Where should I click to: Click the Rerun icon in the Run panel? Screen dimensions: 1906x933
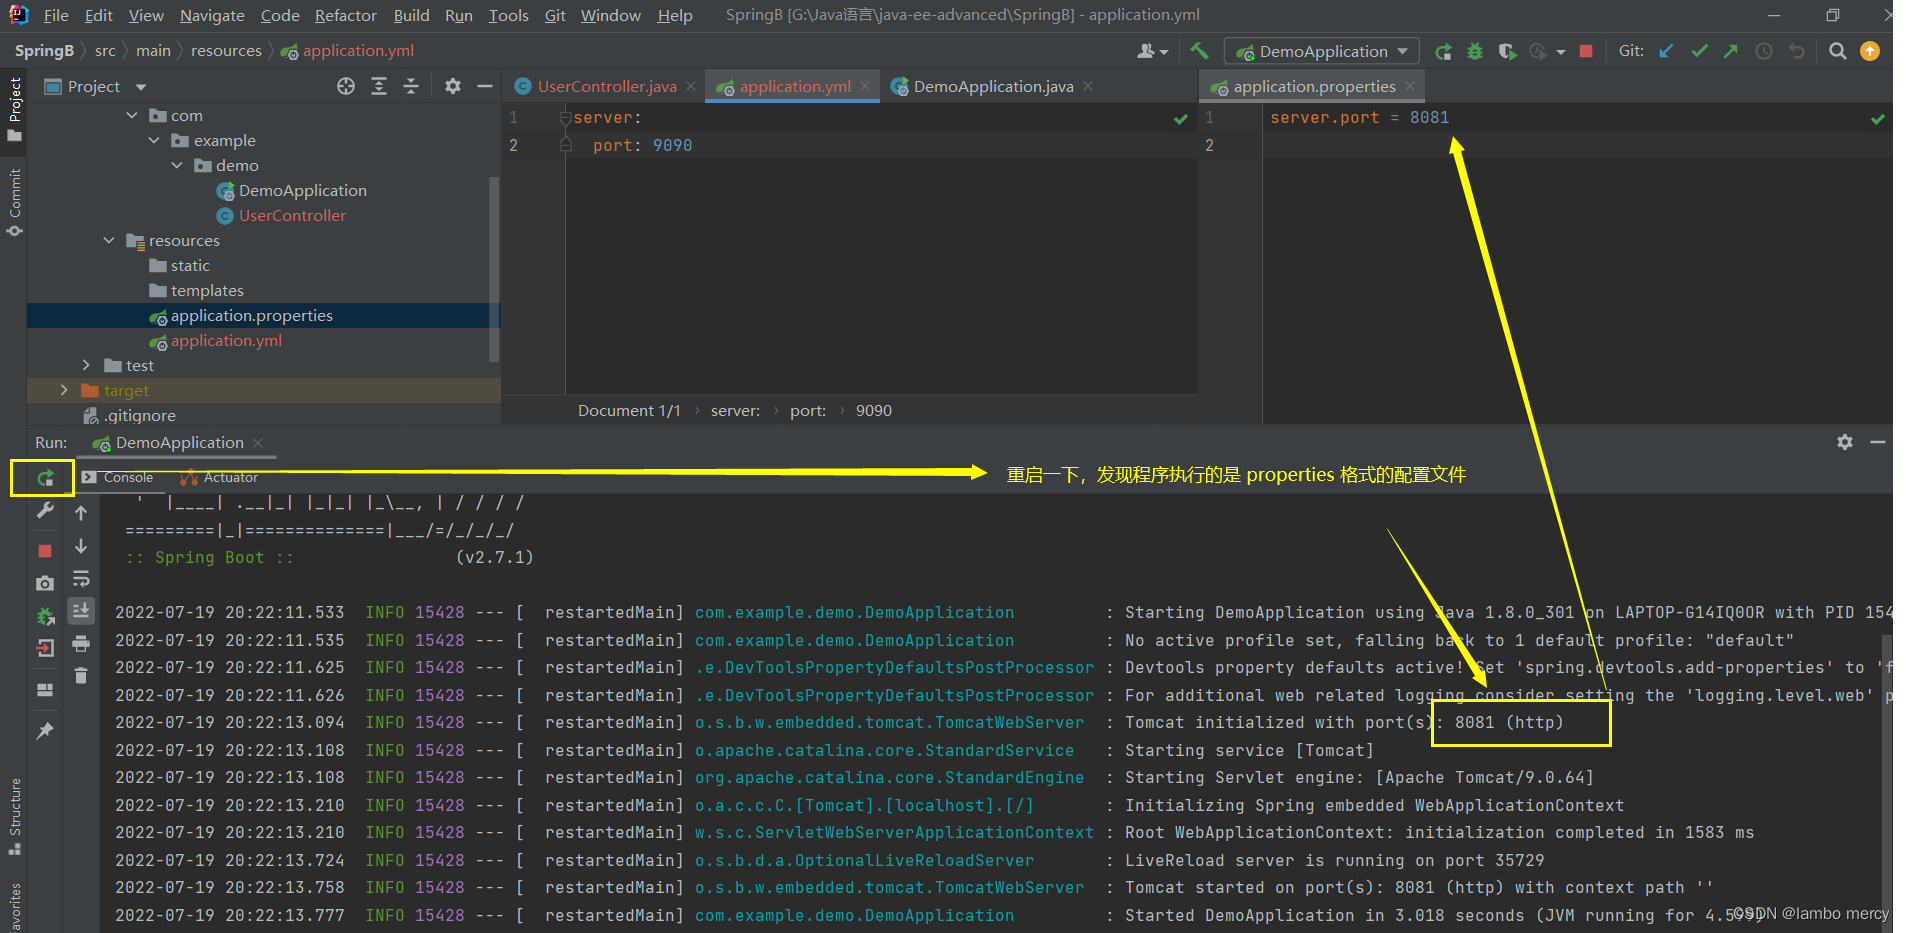45,478
